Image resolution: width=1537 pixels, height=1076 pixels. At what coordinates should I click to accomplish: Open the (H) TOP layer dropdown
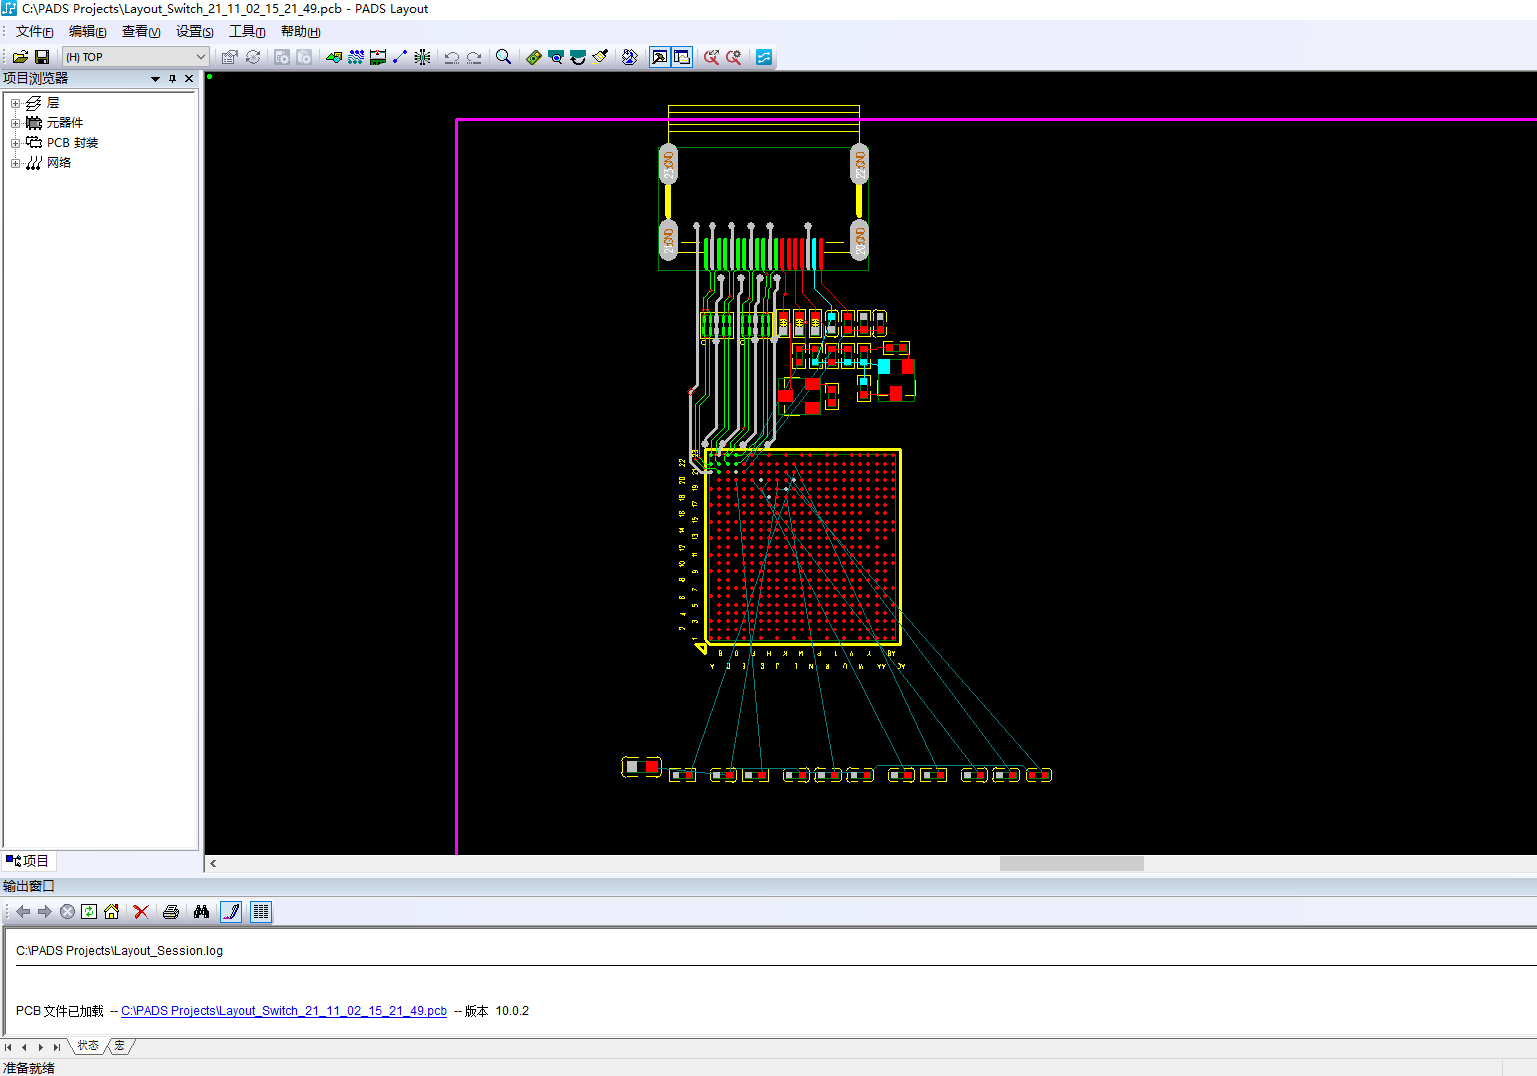click(x=136, y=57)
